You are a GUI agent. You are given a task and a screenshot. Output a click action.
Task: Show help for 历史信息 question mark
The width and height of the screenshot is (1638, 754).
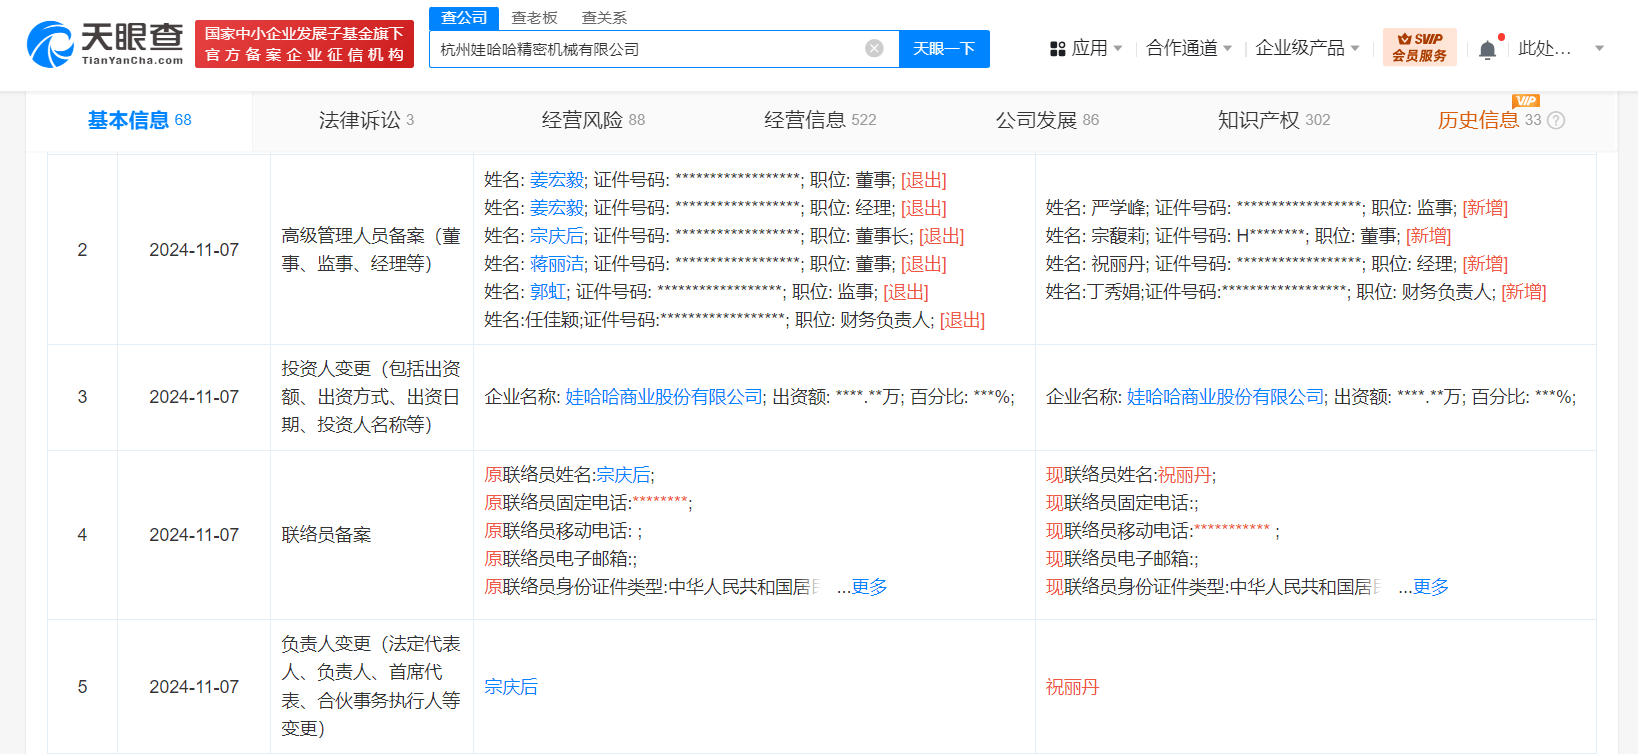(x=1556, y=120)
